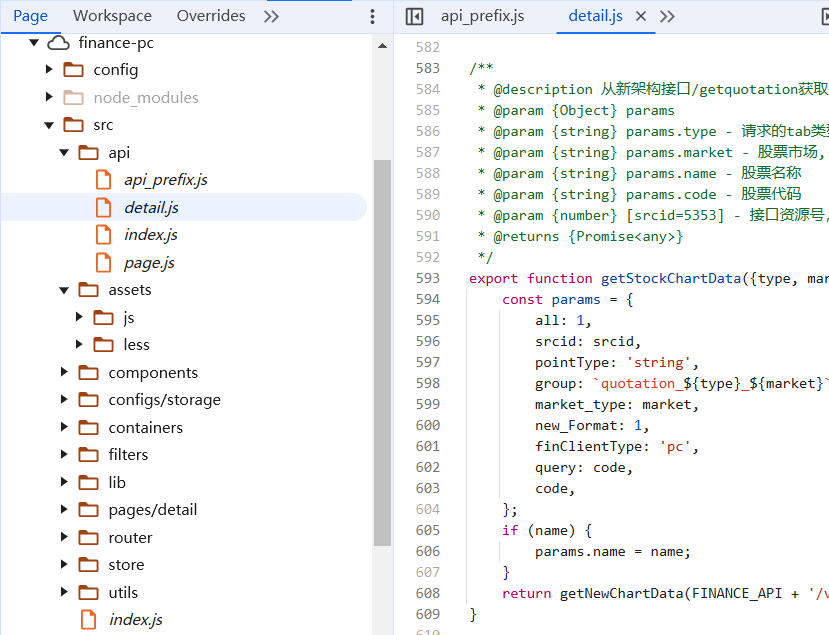Open index.js under the api folder
The image size is (829, 635).
[151, 235]
